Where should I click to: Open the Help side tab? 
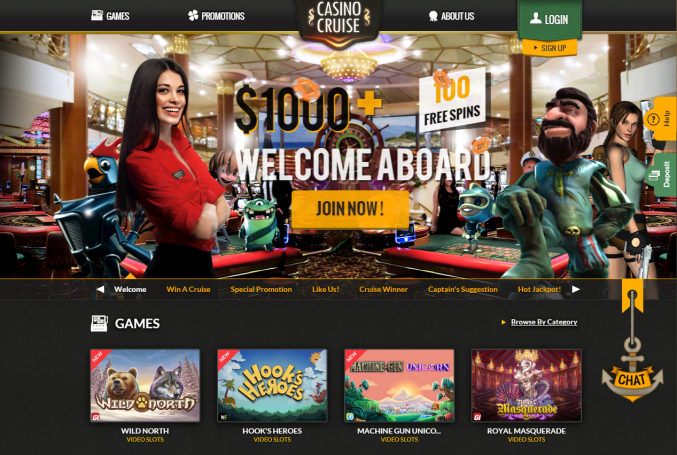[x=660, y=119]
